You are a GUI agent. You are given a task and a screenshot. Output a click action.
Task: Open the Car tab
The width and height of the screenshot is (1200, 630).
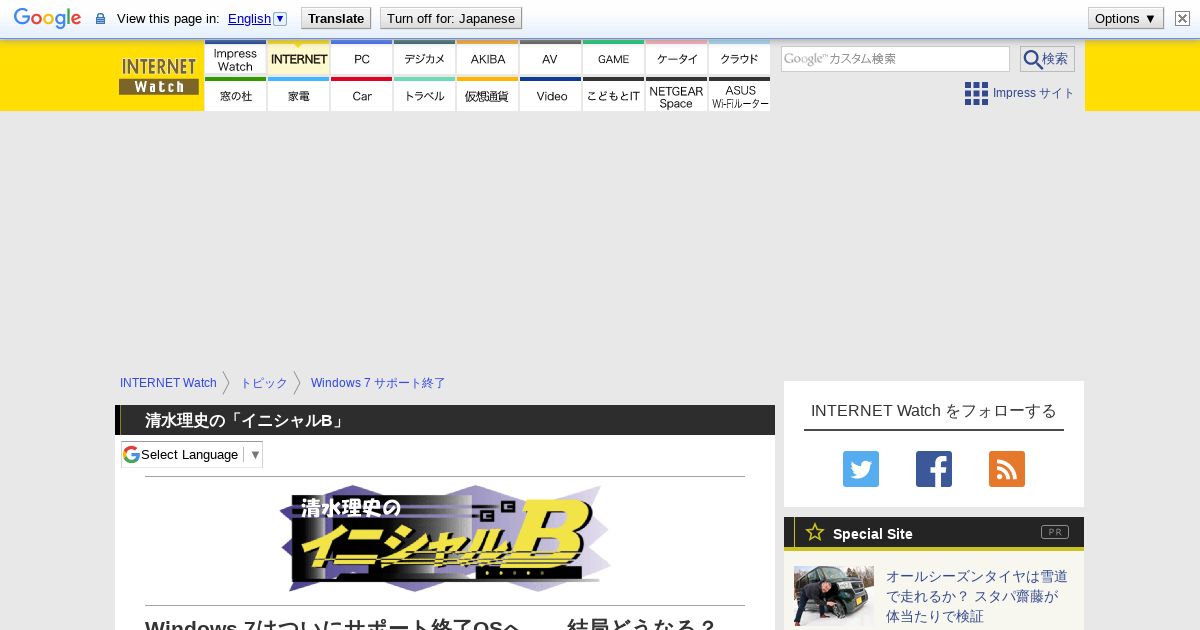pos(361,95)
